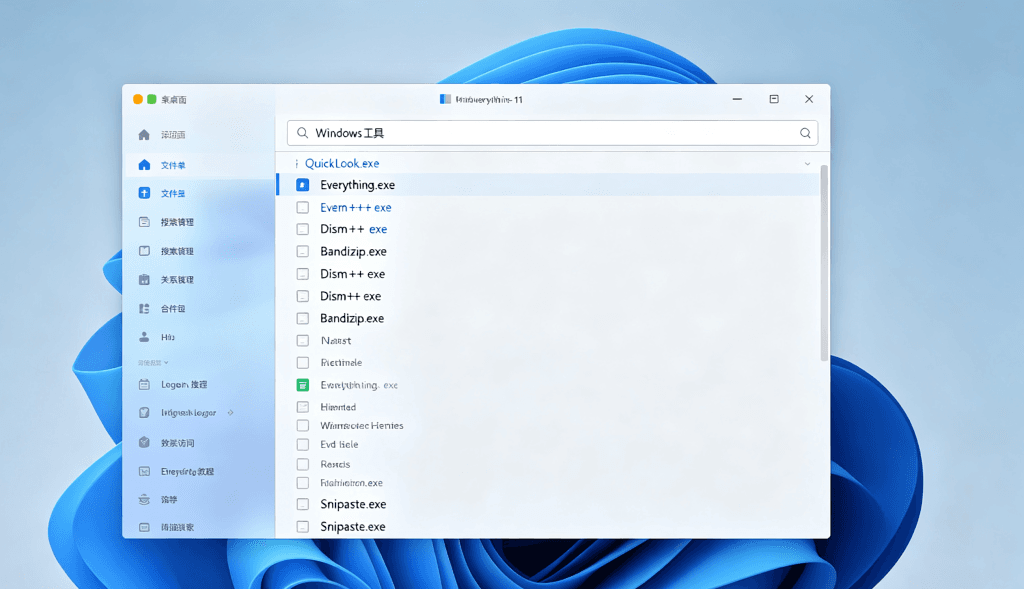Viewport: 1024px width, 589px height.
Task: Click into the Windows工具 search field
Action: 552,133
